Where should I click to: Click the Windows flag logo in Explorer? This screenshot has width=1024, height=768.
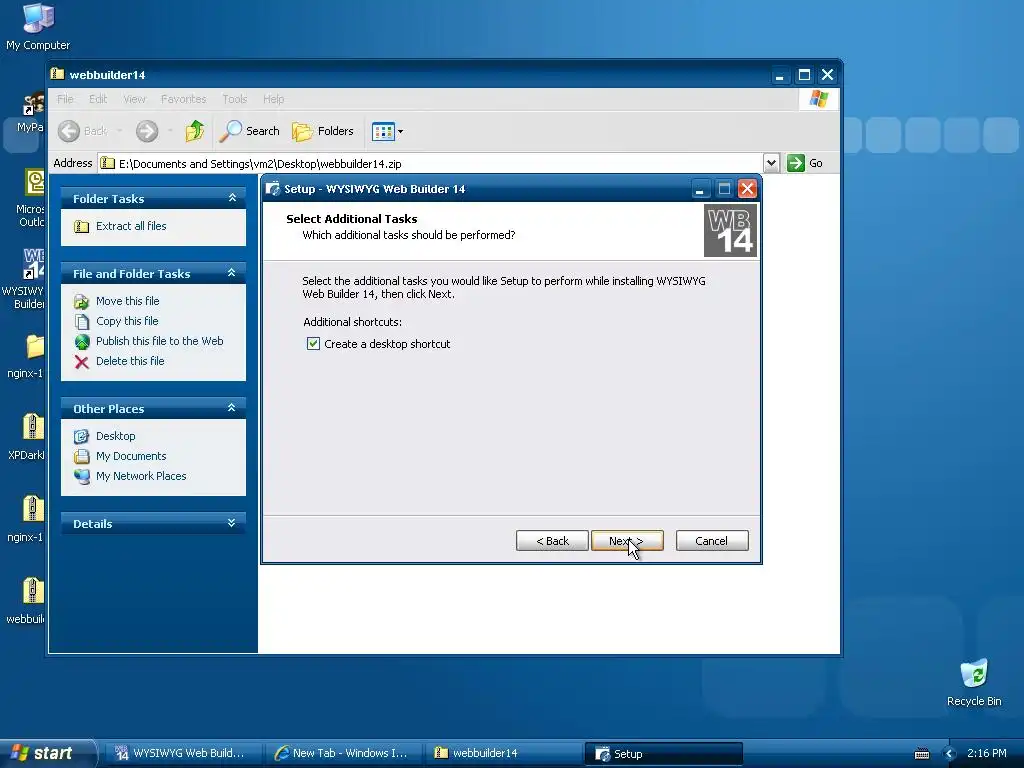(818, 99)
